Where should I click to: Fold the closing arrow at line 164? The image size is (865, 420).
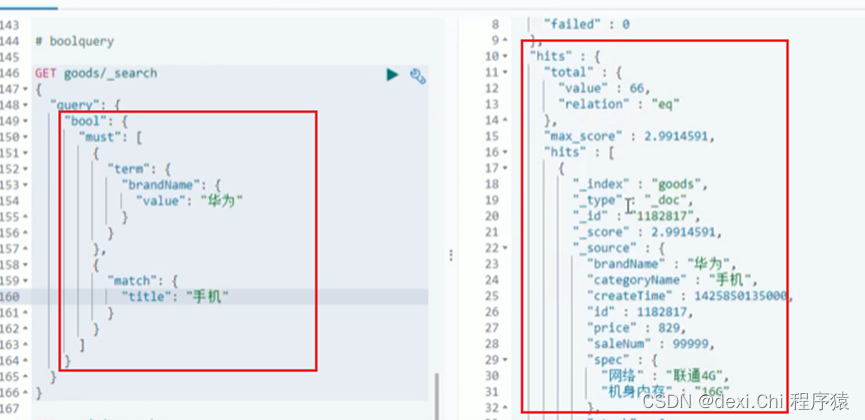26,361
